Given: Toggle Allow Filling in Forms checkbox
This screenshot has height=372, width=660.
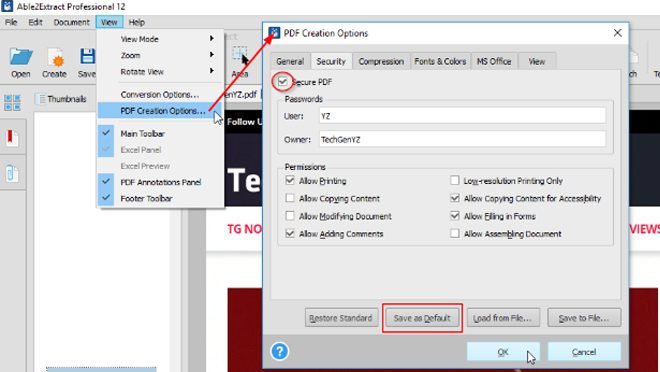Looking at the screenshot, I should [455, 216].
